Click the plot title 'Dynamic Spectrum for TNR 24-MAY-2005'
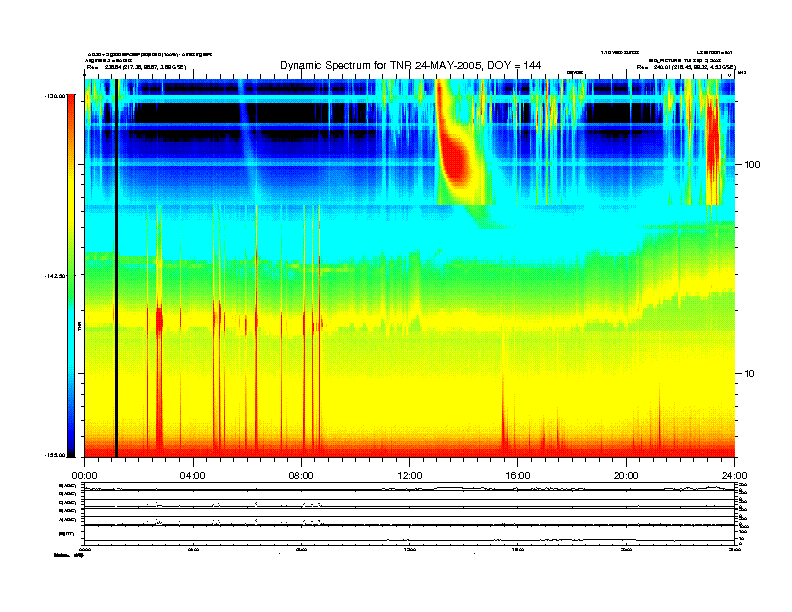Screen dimensions: 792x612 411,65
